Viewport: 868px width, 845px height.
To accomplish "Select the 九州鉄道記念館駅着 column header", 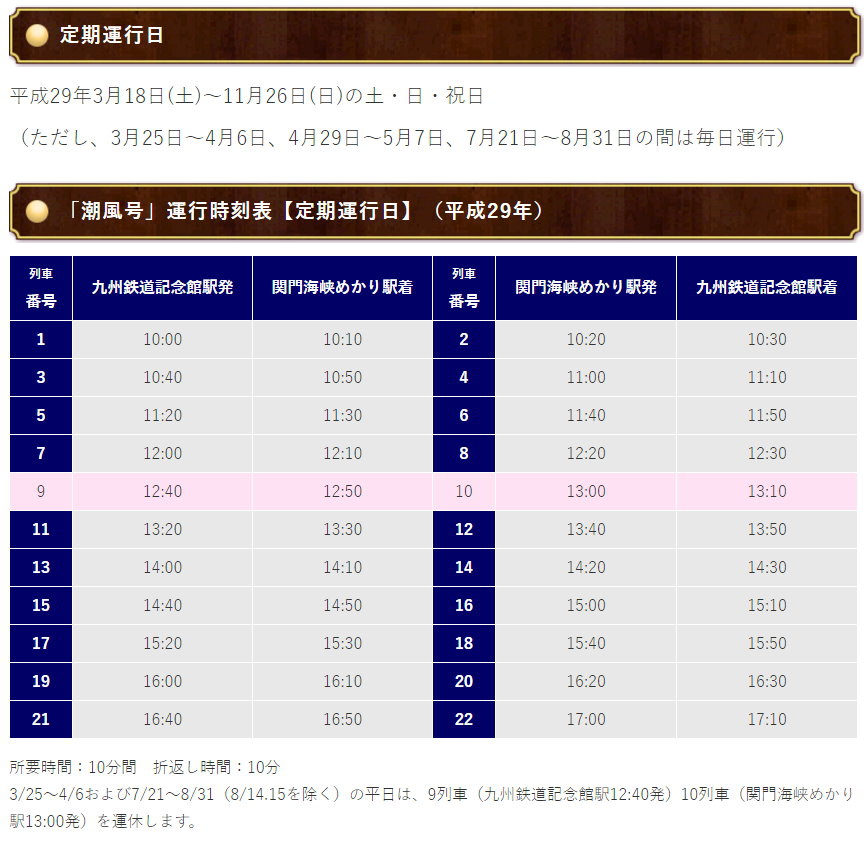I will 767,287.
